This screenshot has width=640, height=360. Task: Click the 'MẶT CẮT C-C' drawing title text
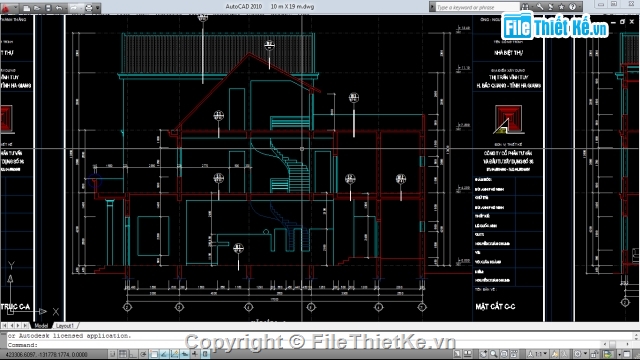tap(495, 307)
